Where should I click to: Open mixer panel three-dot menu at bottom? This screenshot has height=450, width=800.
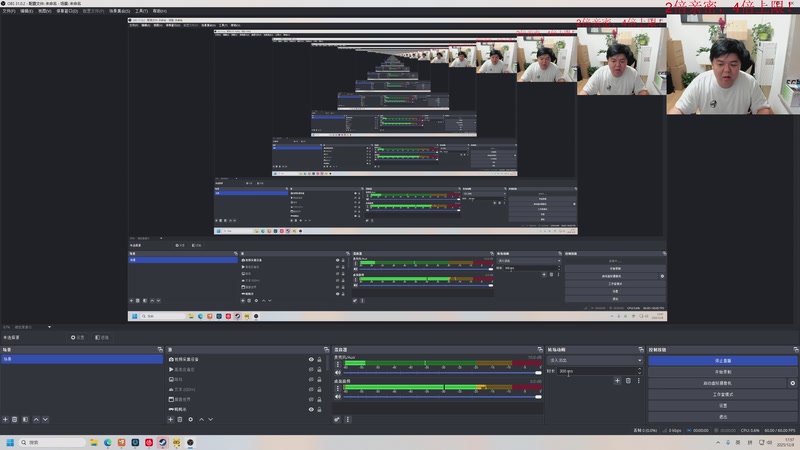[x=347, y=419]
